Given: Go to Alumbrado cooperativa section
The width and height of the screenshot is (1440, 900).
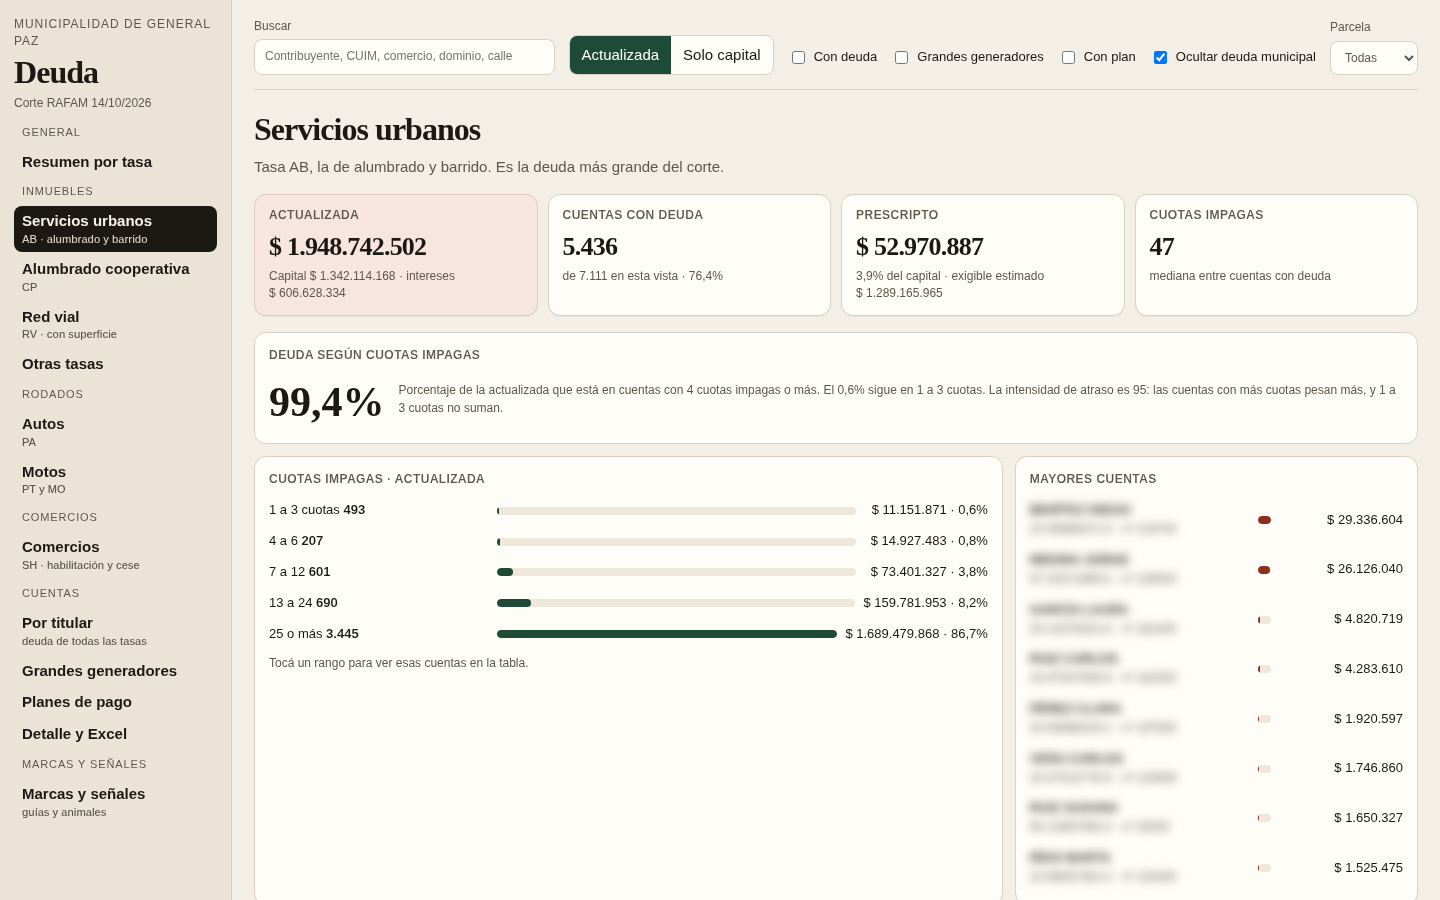Looking at the screenshot, I should tap(115, 277).
